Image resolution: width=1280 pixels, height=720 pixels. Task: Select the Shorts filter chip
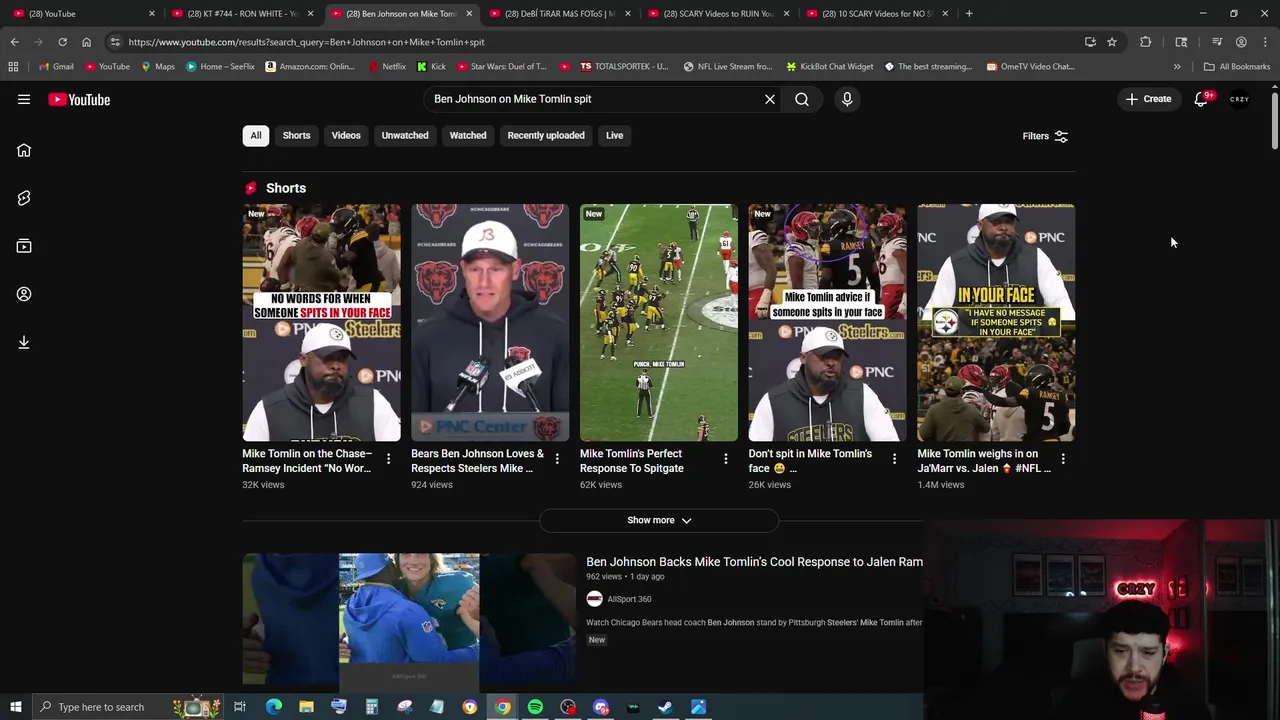[x=296, y=135]
